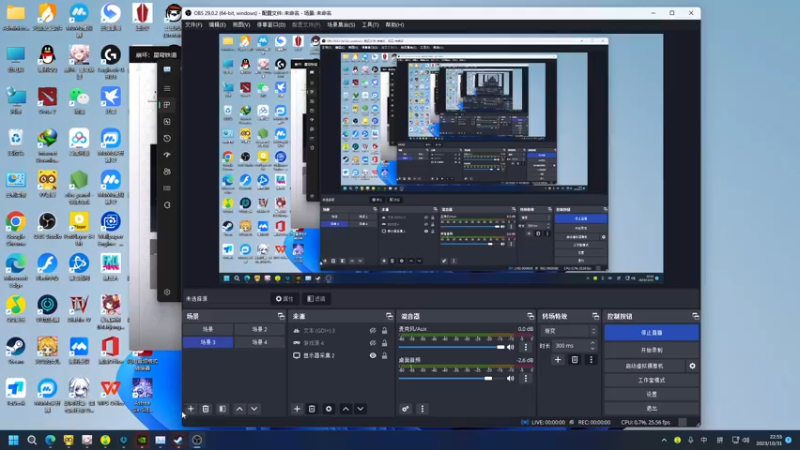Open the 场景集合(S) menu
This screenshot has height=450, width=800.
(341, 24)
